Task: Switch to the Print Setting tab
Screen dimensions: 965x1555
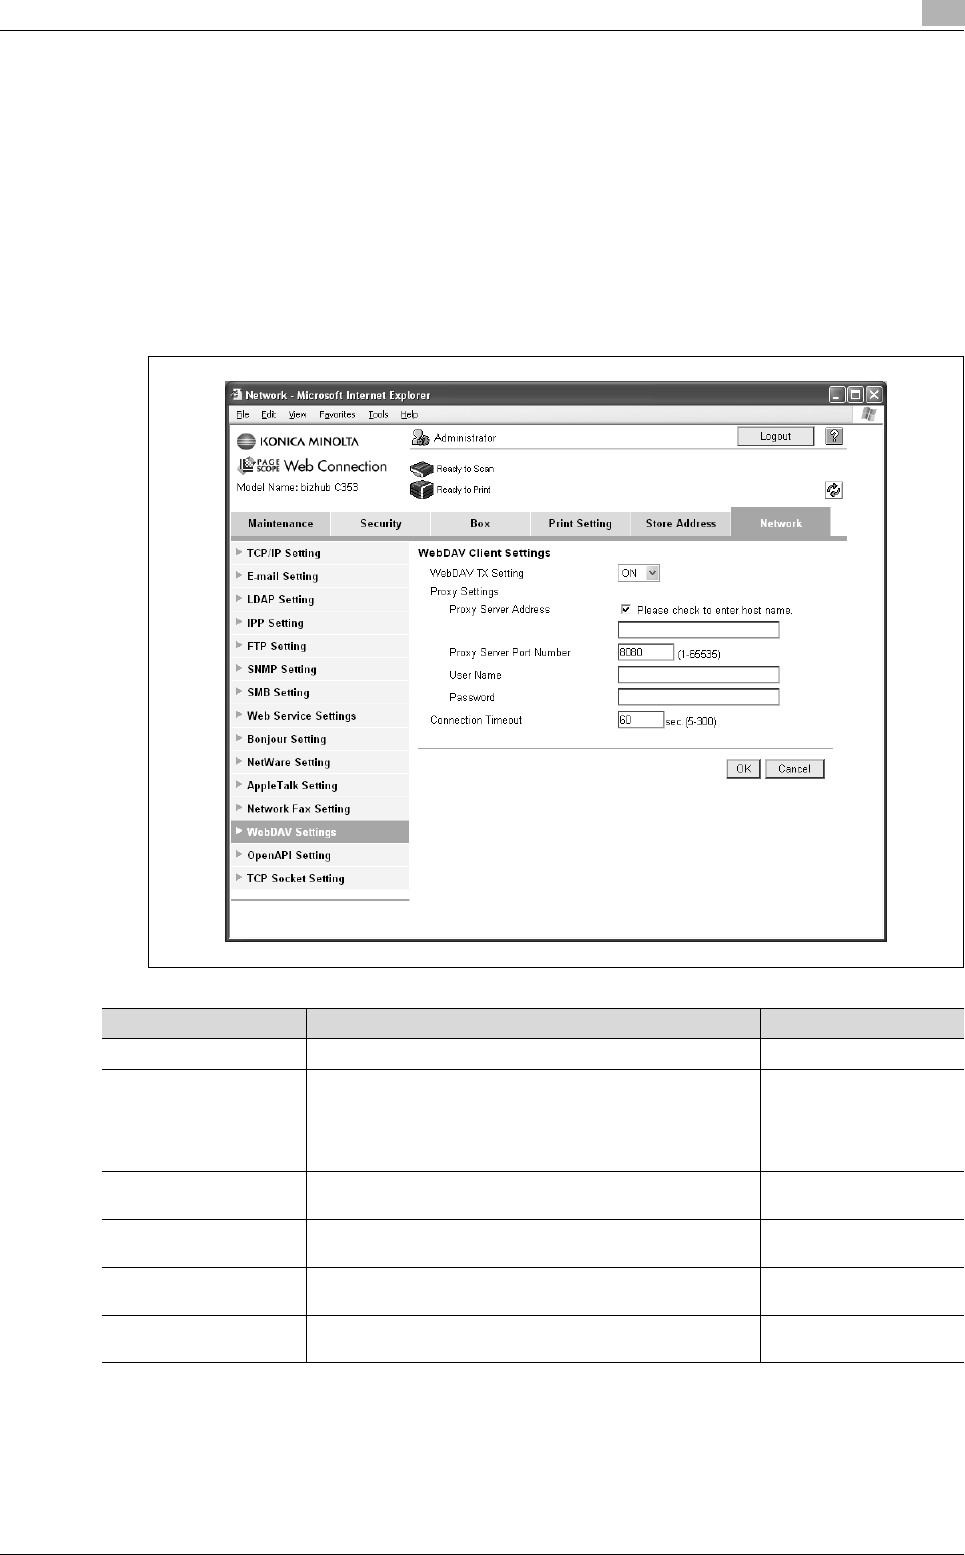Action: [x=580, y=523]
